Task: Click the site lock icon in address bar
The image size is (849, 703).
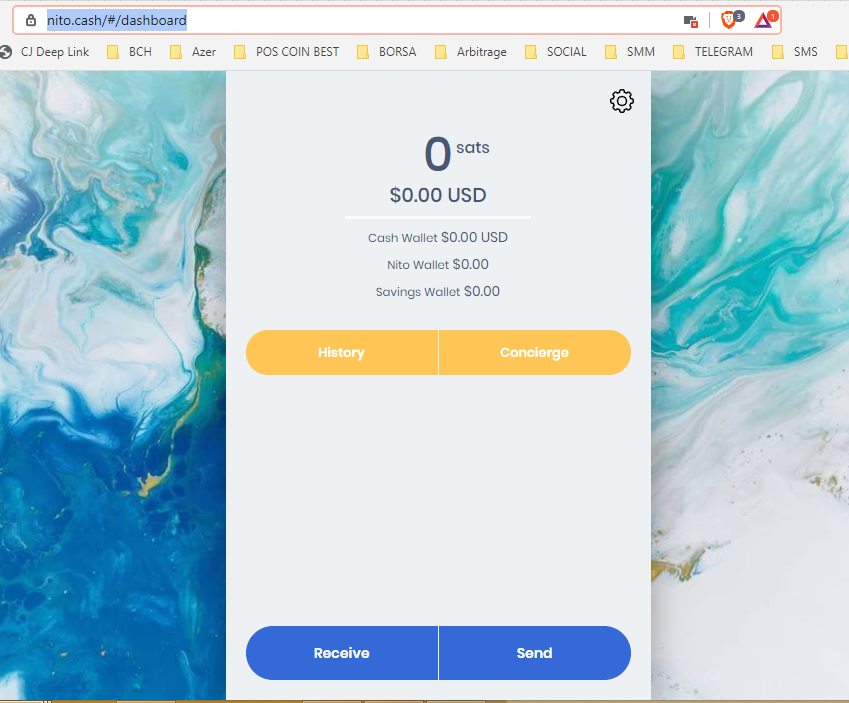Action: 31,21
